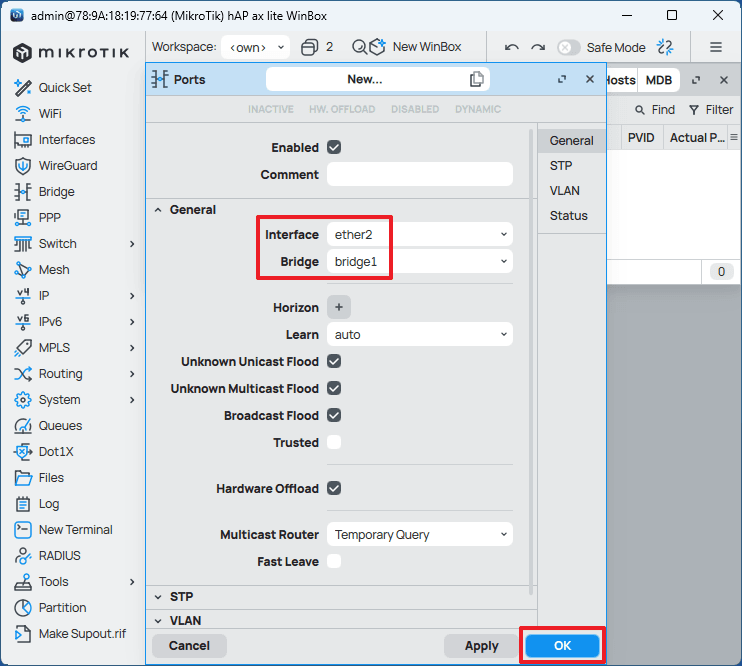Image resolution: width=742 pixels, height=666 pixels.
Task: Select the Status side tab
Action: (568, 216)
